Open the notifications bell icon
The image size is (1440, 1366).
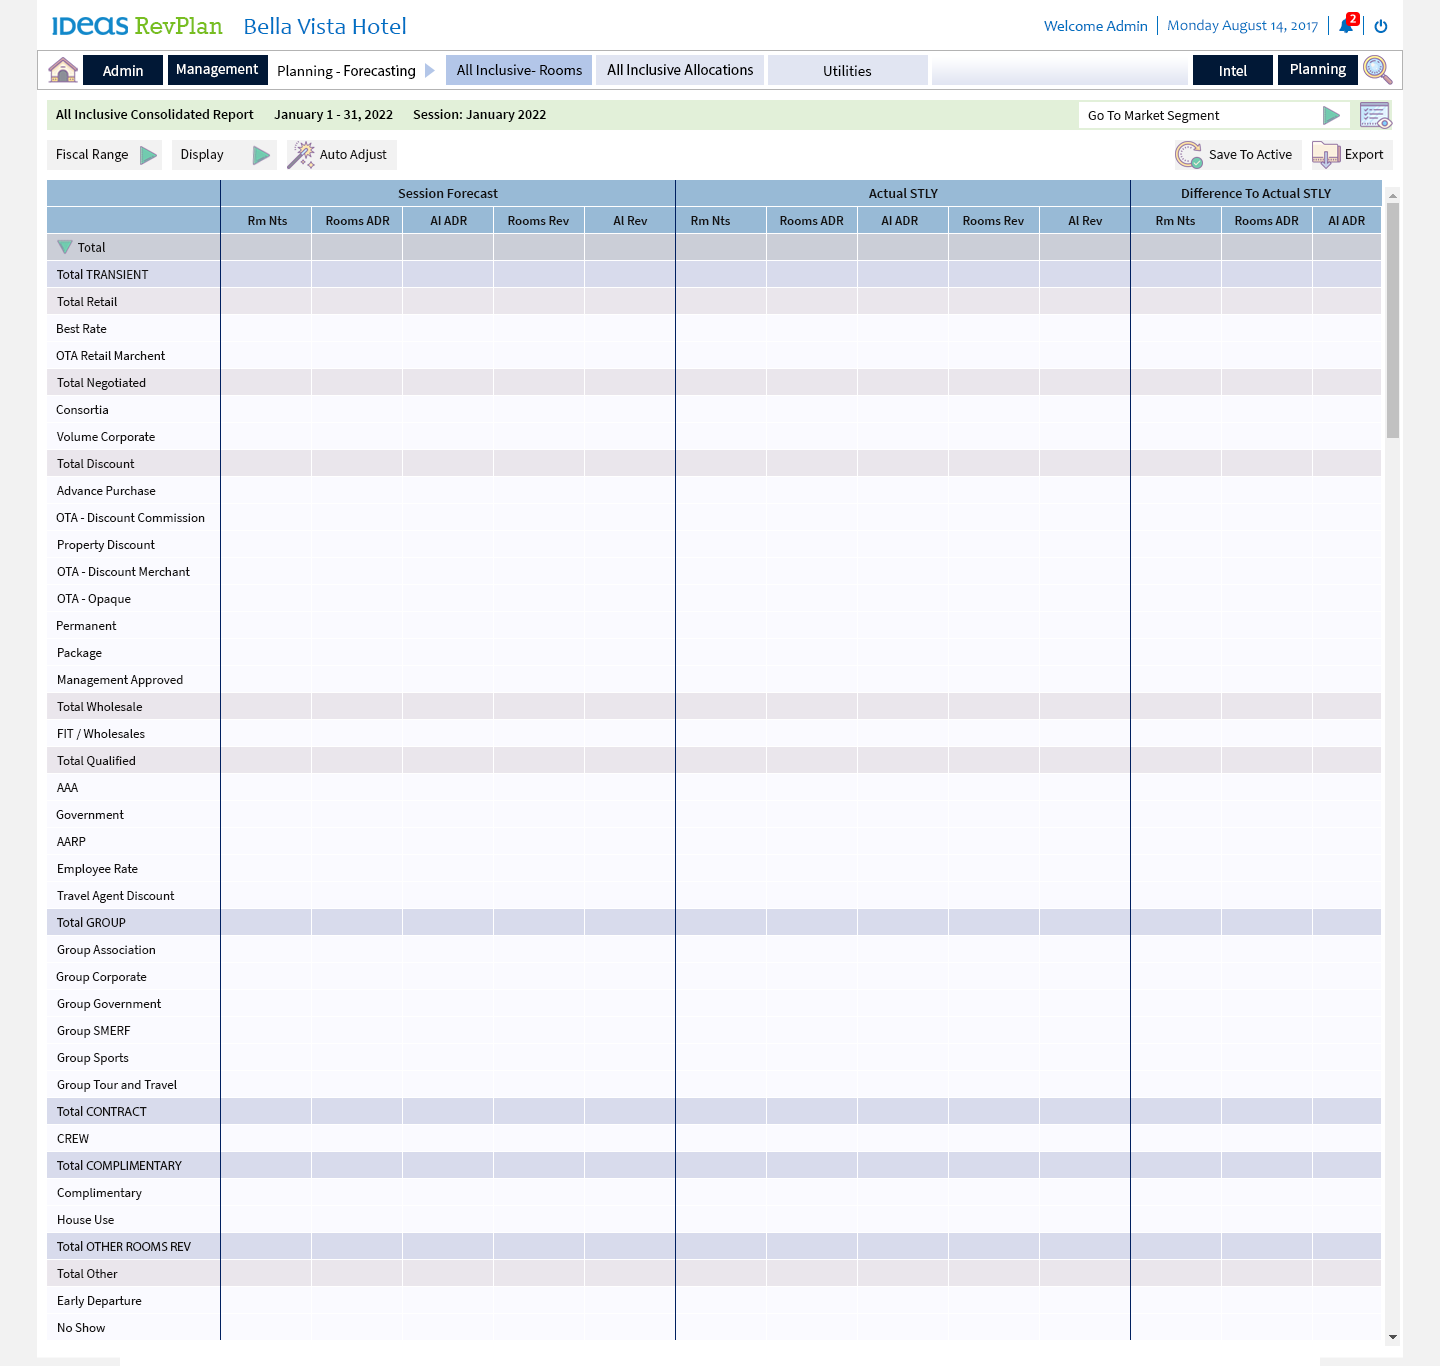tap(1346, 26)
